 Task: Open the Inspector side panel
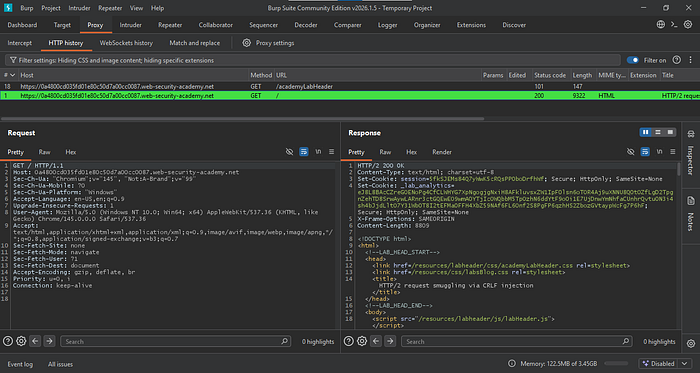[x=691, y=153]
